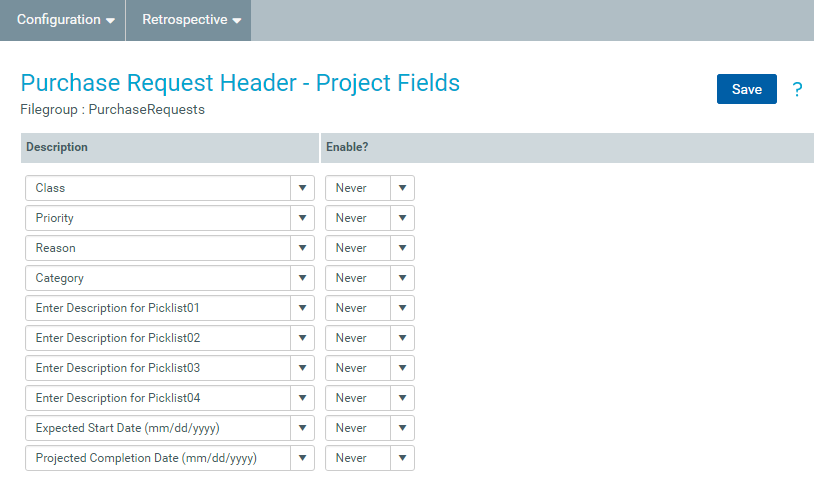The image size is (814, 479).
Task: Open the Retrospective menu
Action: pos(191,20)
